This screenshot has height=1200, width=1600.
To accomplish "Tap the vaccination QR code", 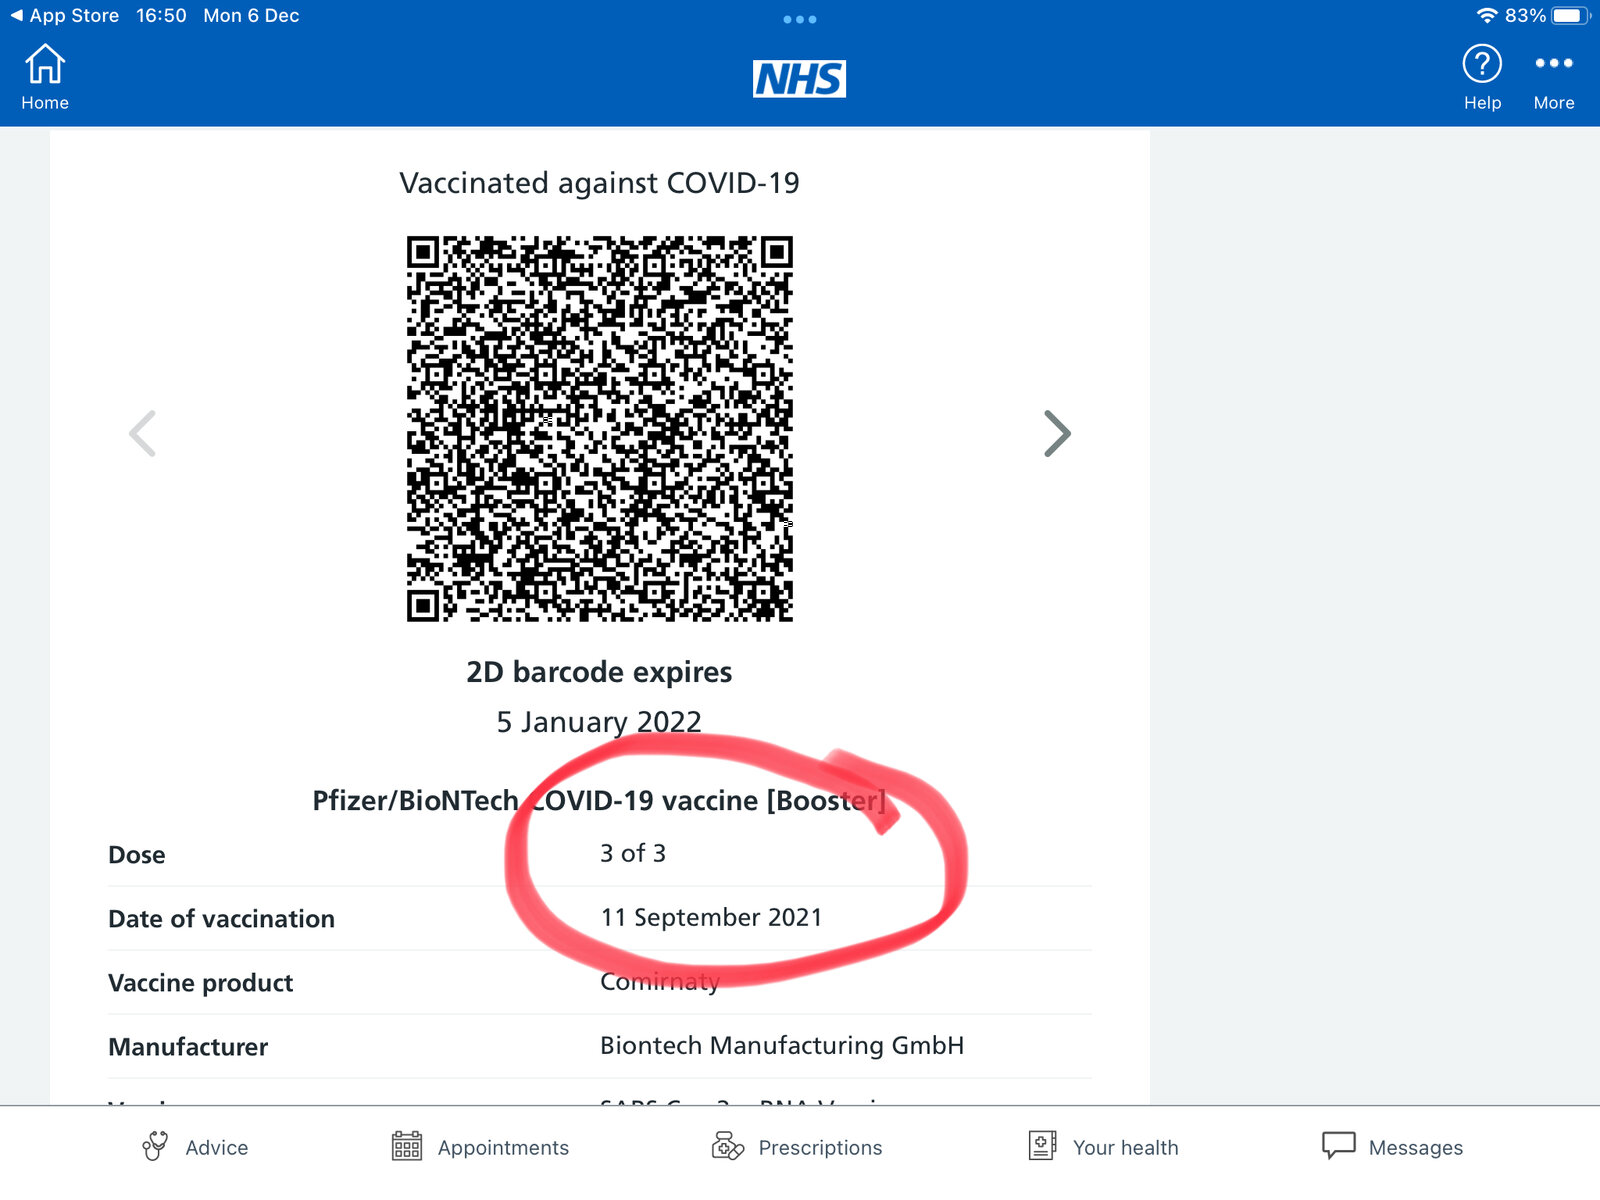I will [600, 429].
